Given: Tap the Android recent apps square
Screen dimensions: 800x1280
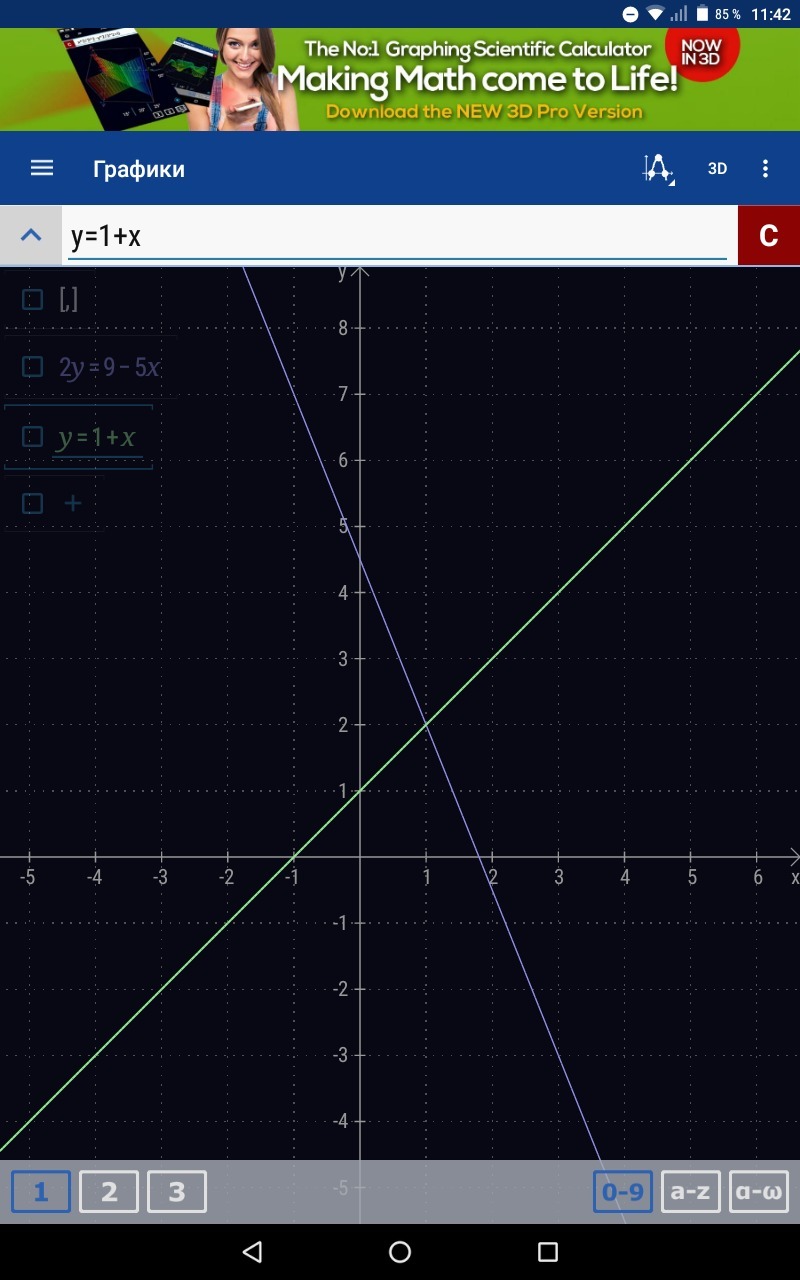Looking at the screenshot, I should pyautogui.click(x=547, y=1251).
